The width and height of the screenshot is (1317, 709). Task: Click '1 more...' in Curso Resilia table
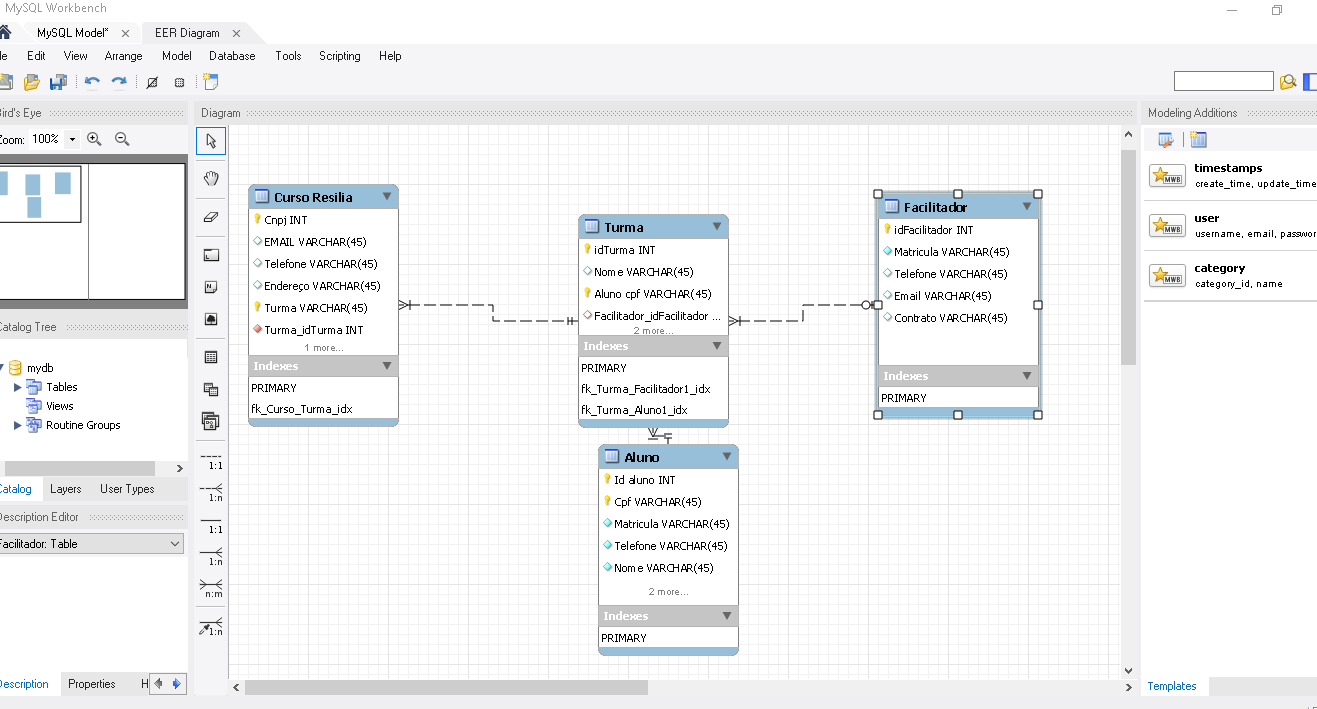[323, 348]
